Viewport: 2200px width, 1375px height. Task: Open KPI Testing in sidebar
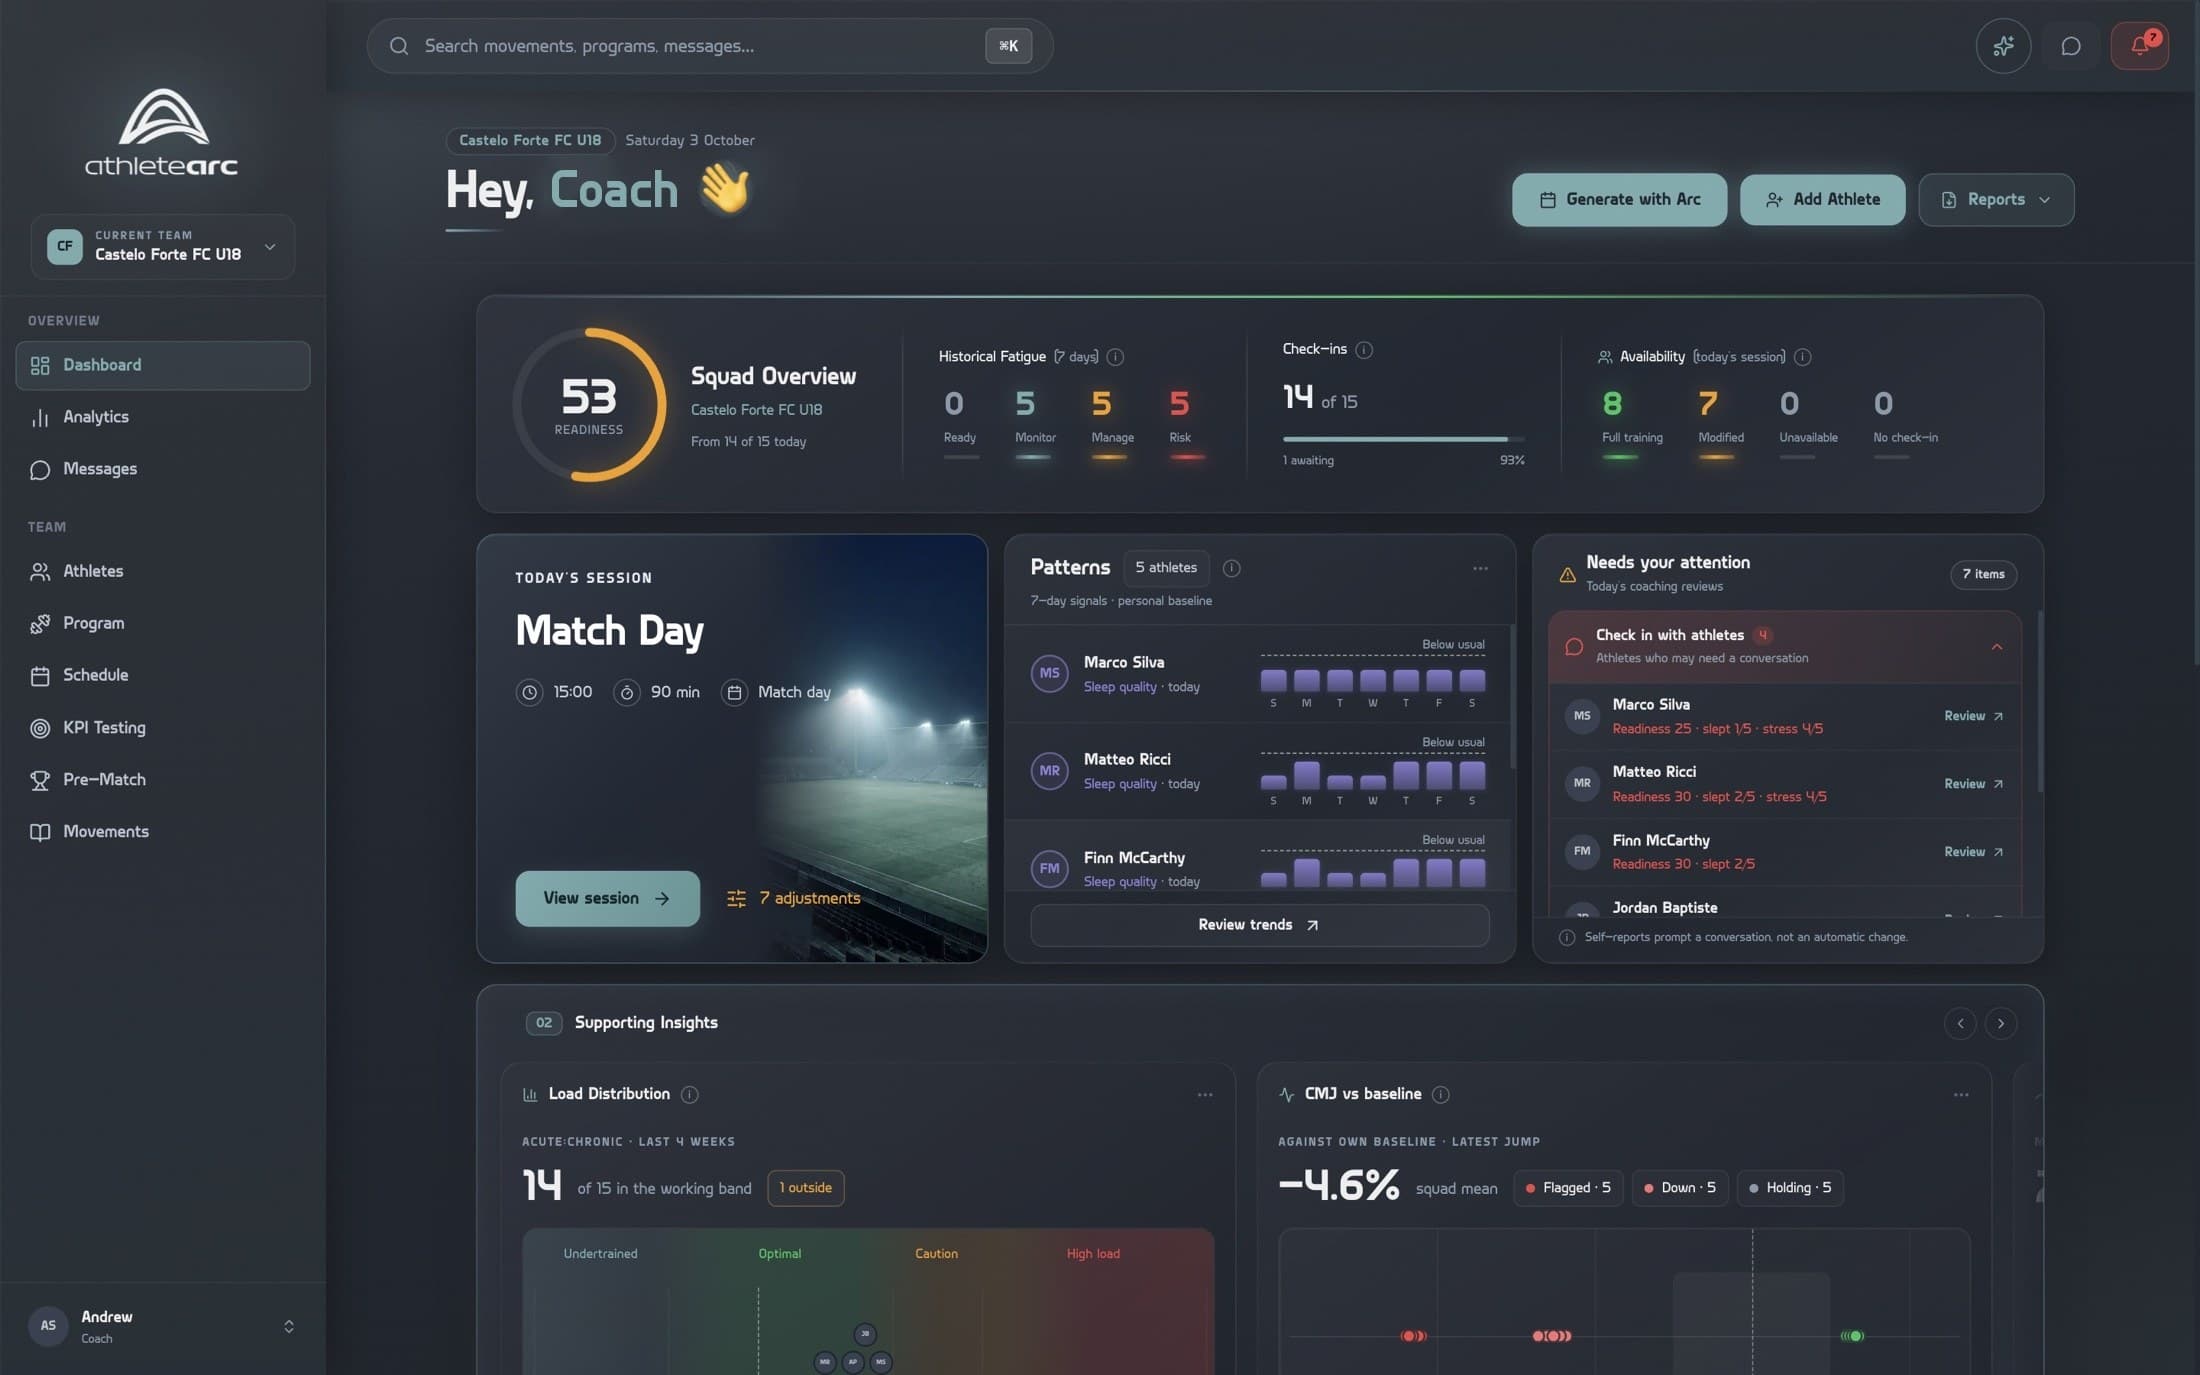pyautogui.click(x=162, y=728)
